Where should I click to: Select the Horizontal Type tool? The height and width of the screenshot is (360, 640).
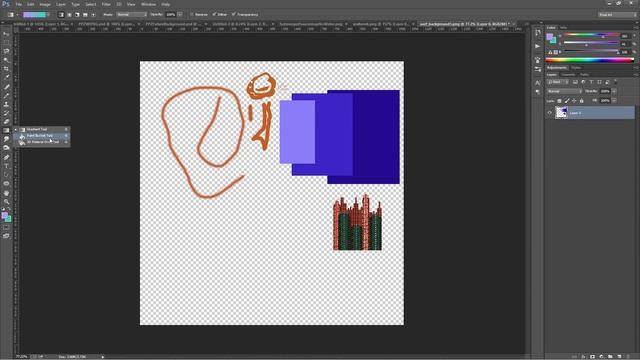(6, 166)
